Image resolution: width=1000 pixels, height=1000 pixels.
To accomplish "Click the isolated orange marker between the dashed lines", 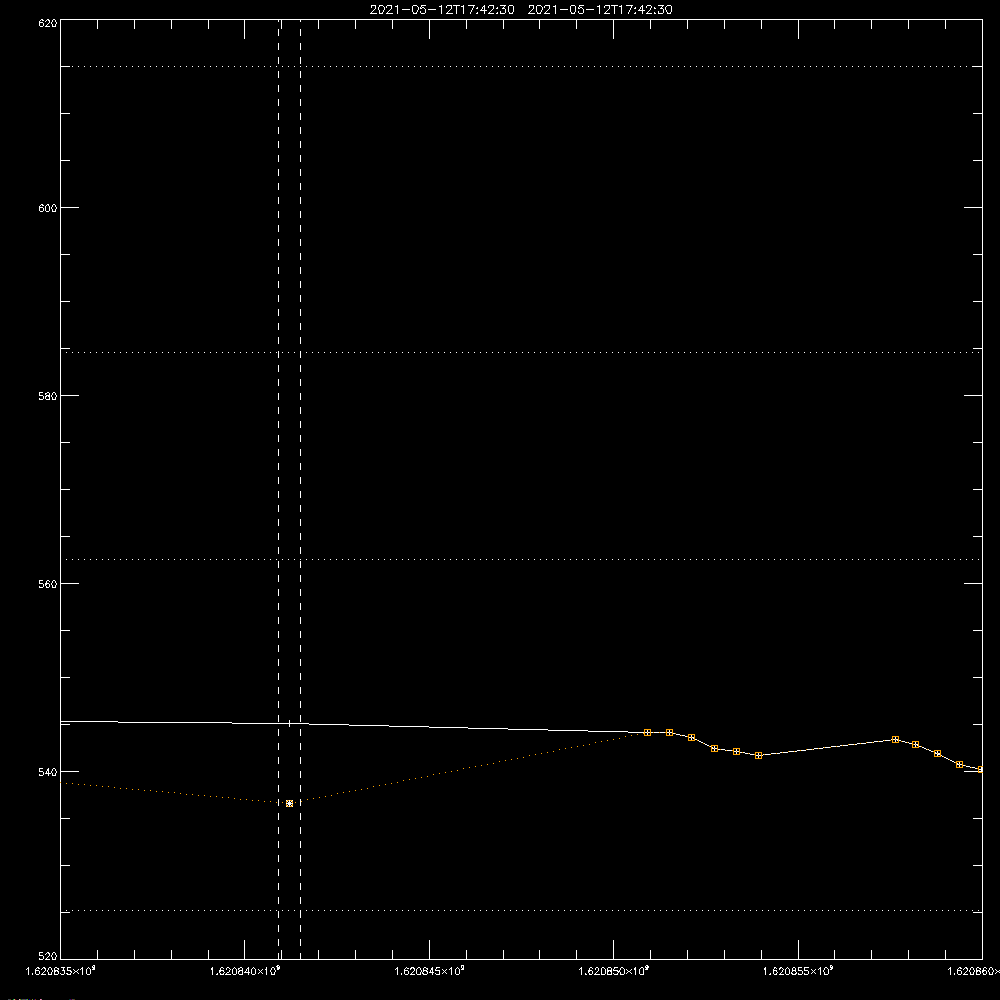I will [x=290, y=804].
